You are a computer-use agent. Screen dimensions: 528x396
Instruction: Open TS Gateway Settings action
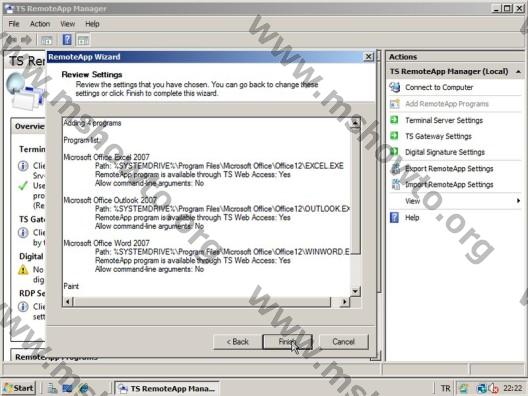(438, 136)
